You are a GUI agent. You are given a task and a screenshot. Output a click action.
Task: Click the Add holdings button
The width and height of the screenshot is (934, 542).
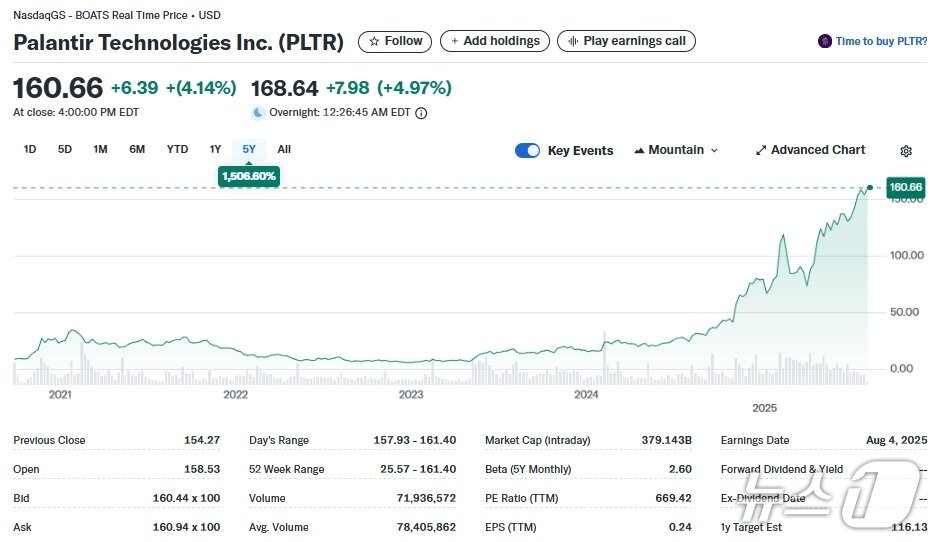pyautogui.click(x=494, y=42)
